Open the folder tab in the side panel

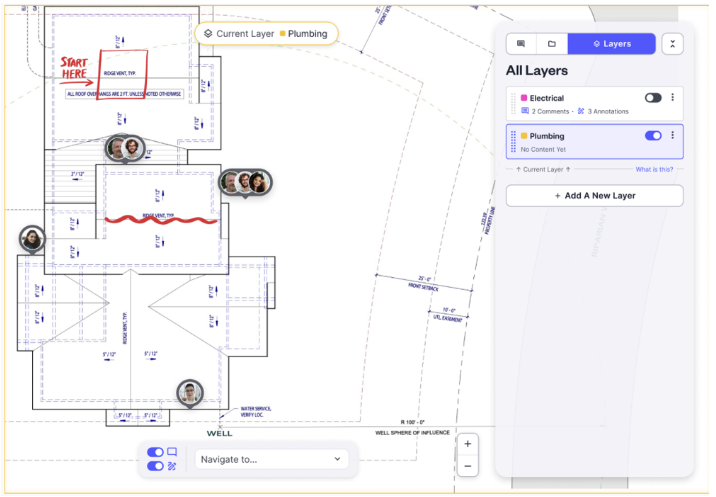click(x=551, y=44)
